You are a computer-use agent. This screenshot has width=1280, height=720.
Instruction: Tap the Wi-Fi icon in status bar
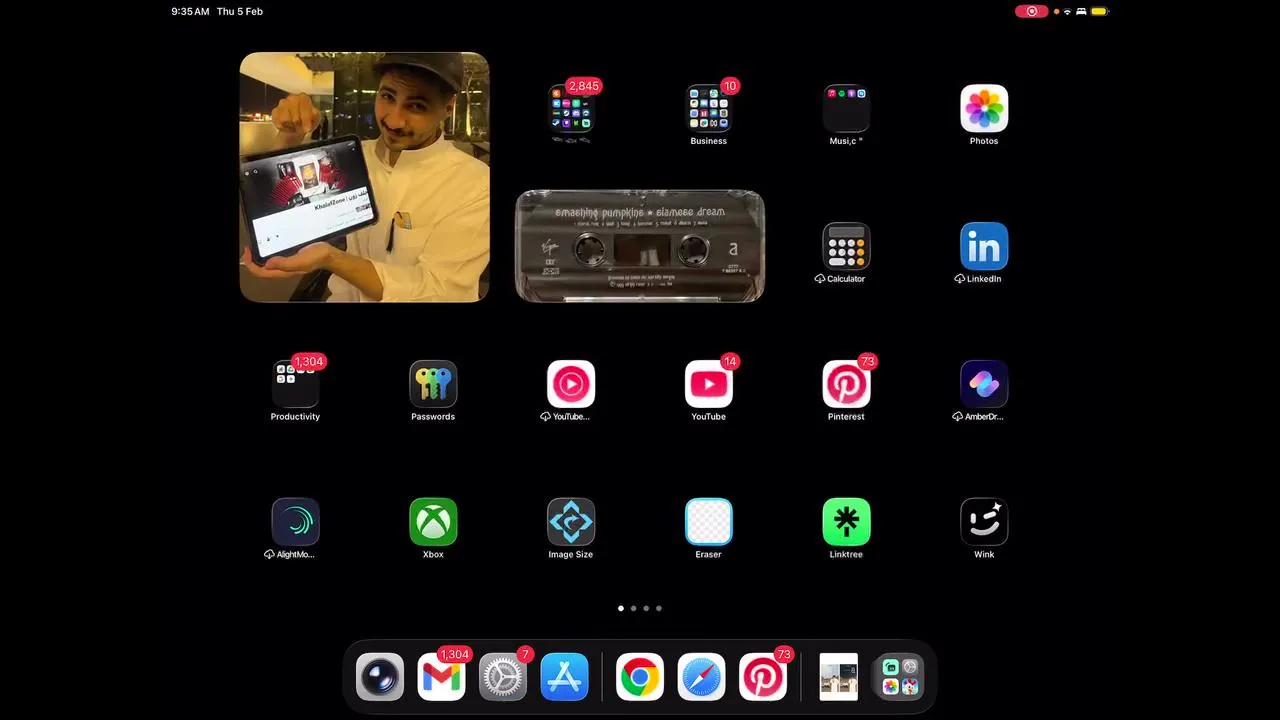click(x=1067, y=11)
